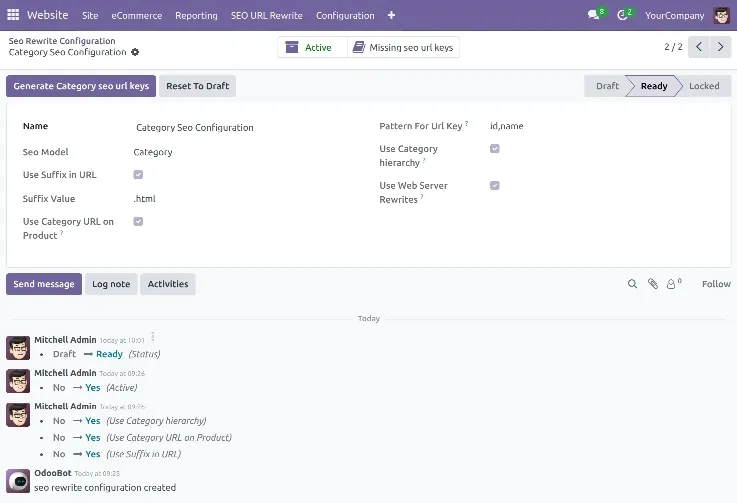Open the apps grid menu icon

[x=13, y=15]
